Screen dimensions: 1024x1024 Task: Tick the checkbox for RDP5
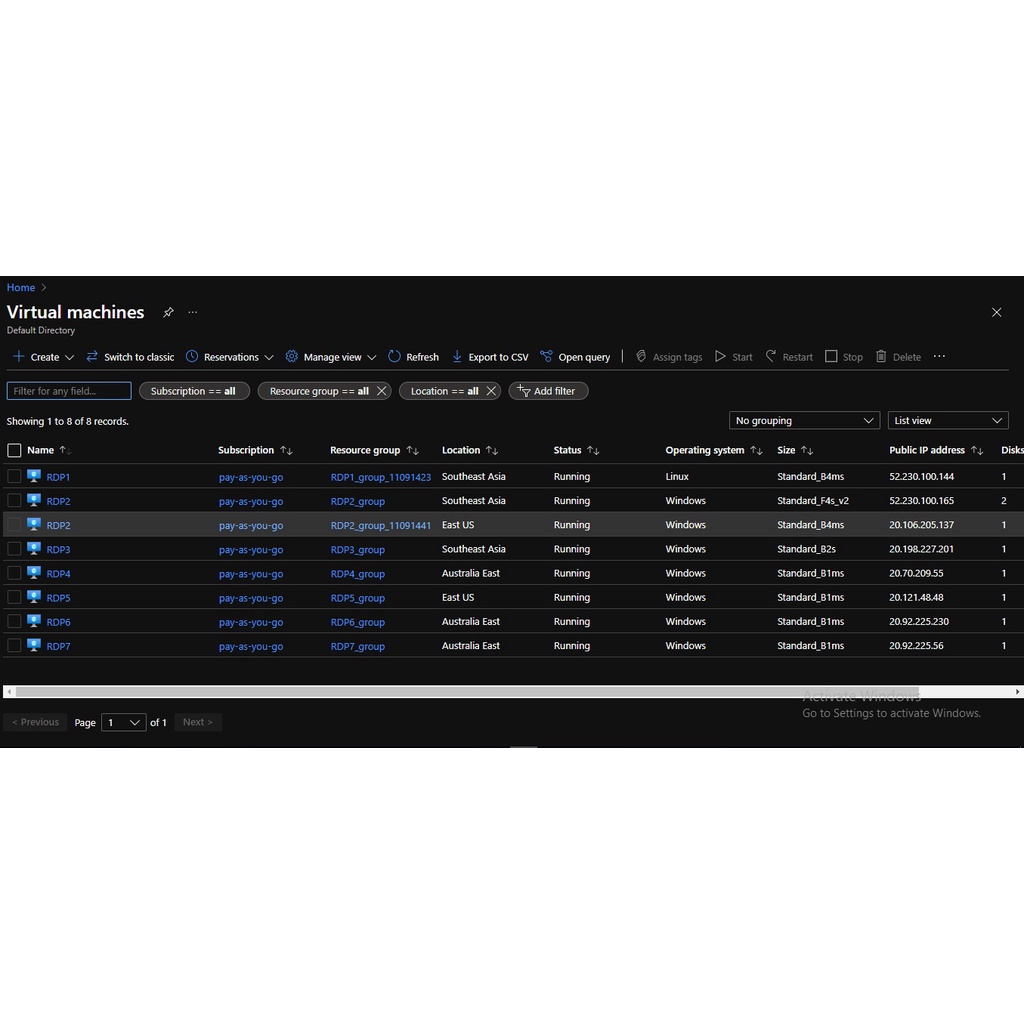(x=14, y=598)
